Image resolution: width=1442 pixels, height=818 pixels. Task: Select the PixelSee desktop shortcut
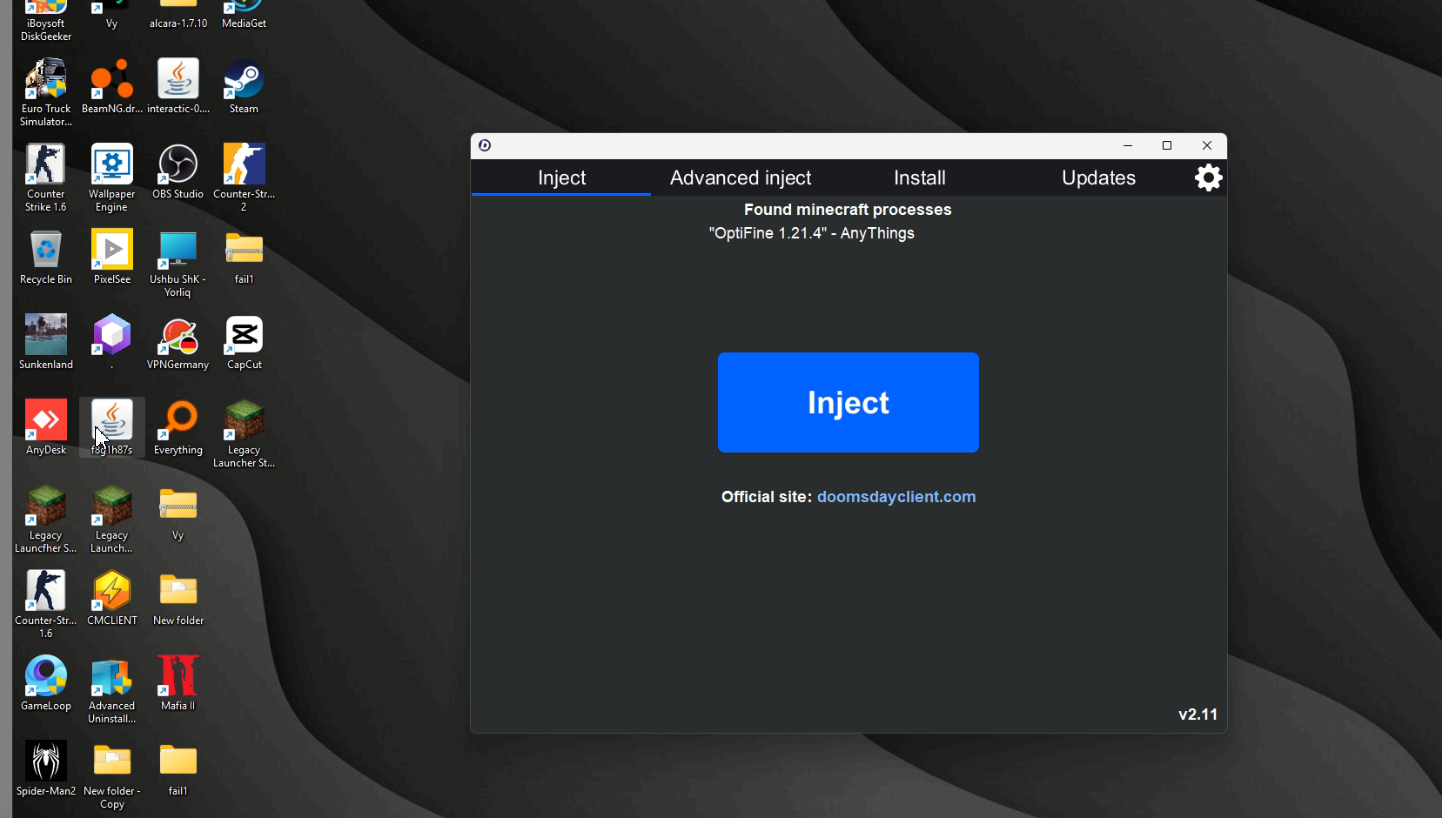point(112,257)
